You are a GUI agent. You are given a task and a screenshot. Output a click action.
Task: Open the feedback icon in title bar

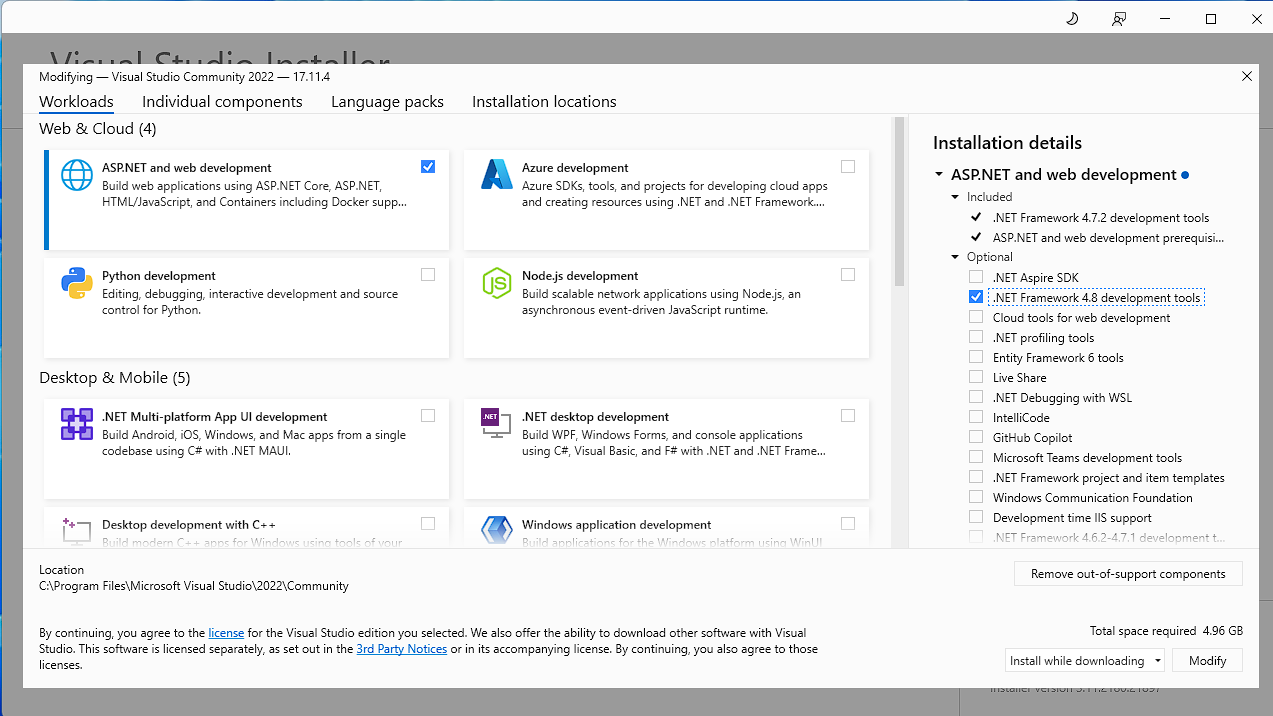(1119, 19)
